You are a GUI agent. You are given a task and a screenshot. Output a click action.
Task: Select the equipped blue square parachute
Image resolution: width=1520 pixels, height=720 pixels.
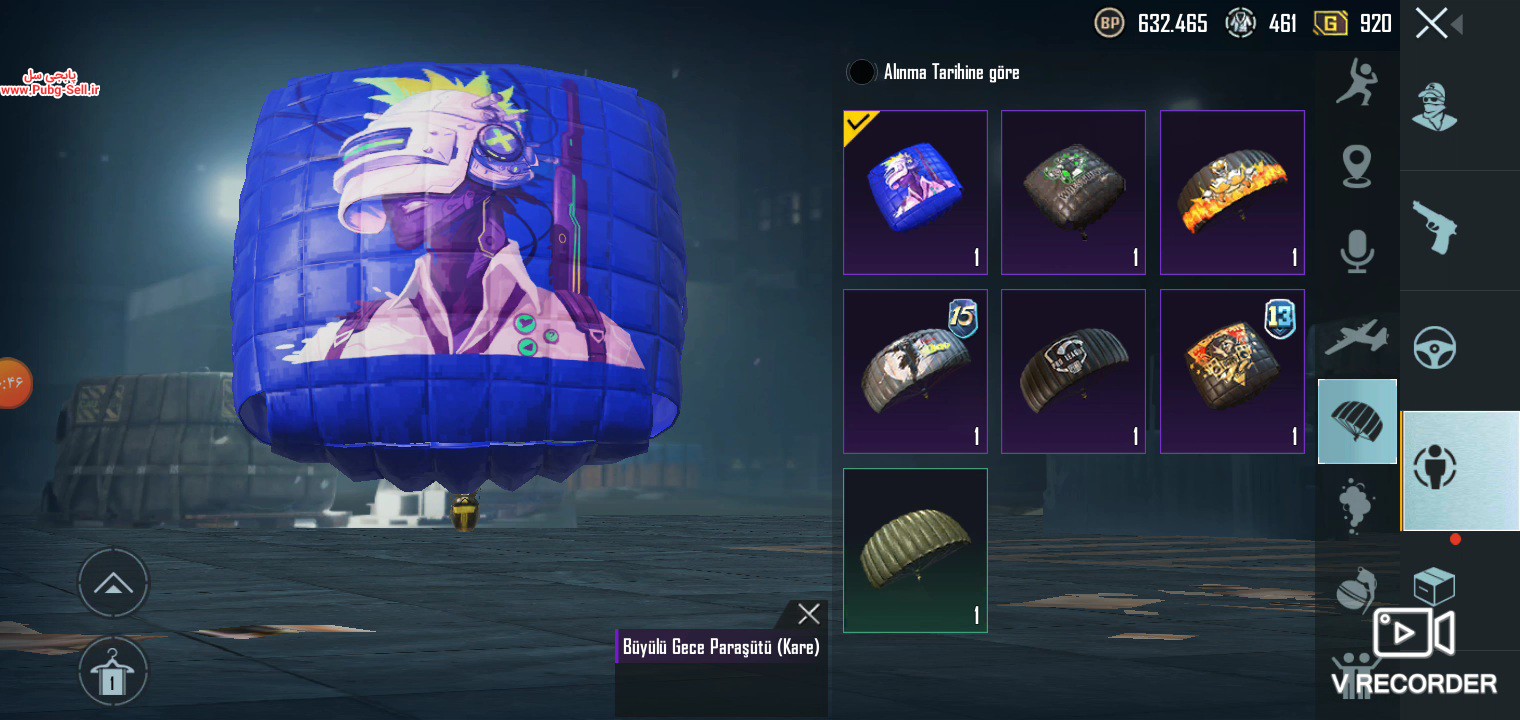coord(915,192)
